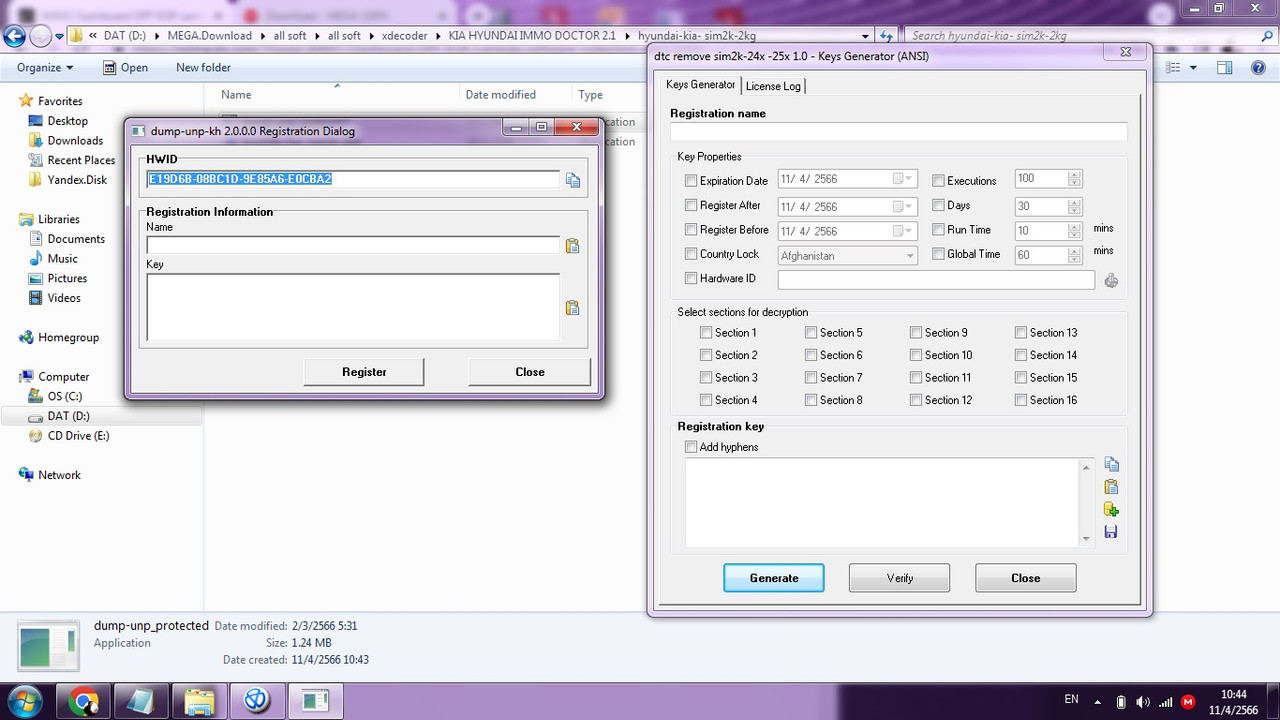The image size is (1280, 720).
Task: Toggle the Country Lock checkbox
Action: [x=691, y=254]
